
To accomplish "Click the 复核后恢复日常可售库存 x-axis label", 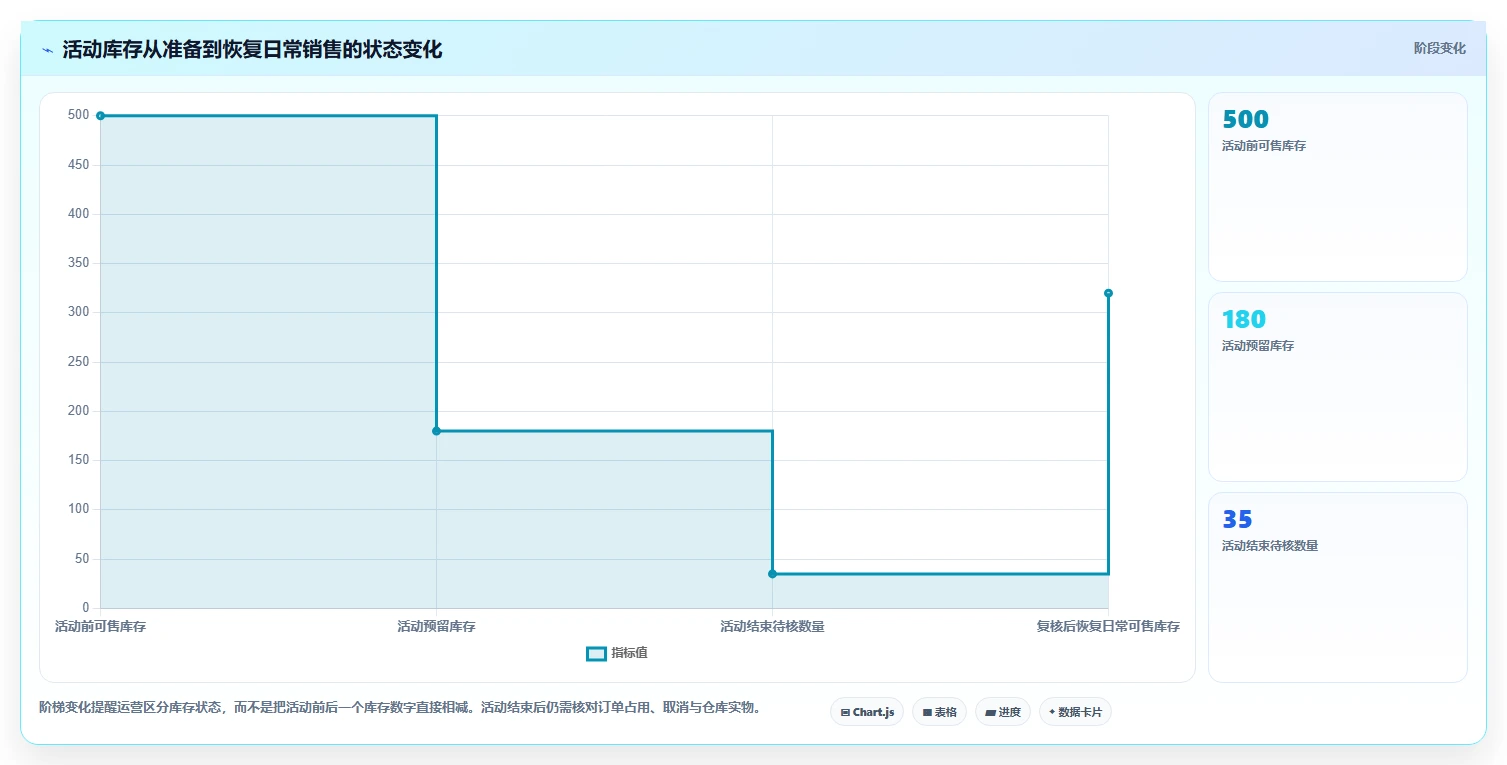I will [x=1108, y=627].
